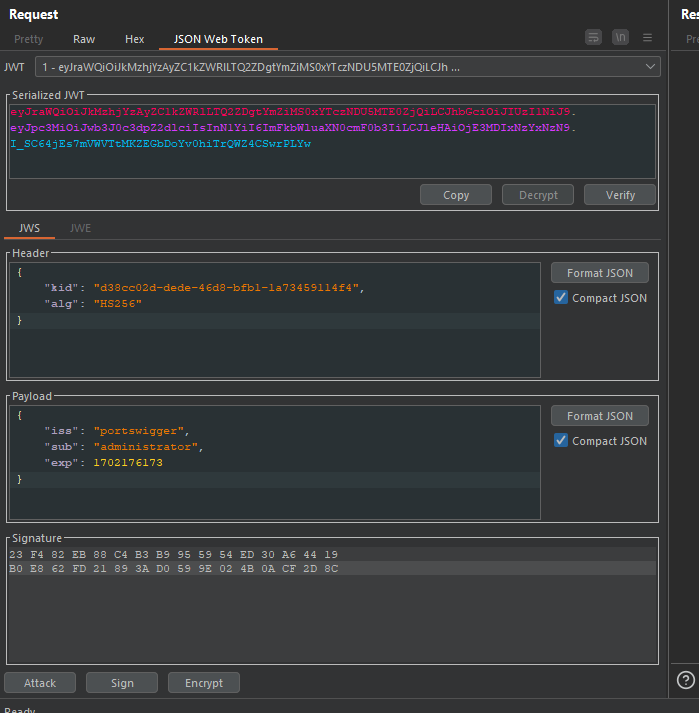
Task: Click the Sign button
Action: (x=122, y=683)
